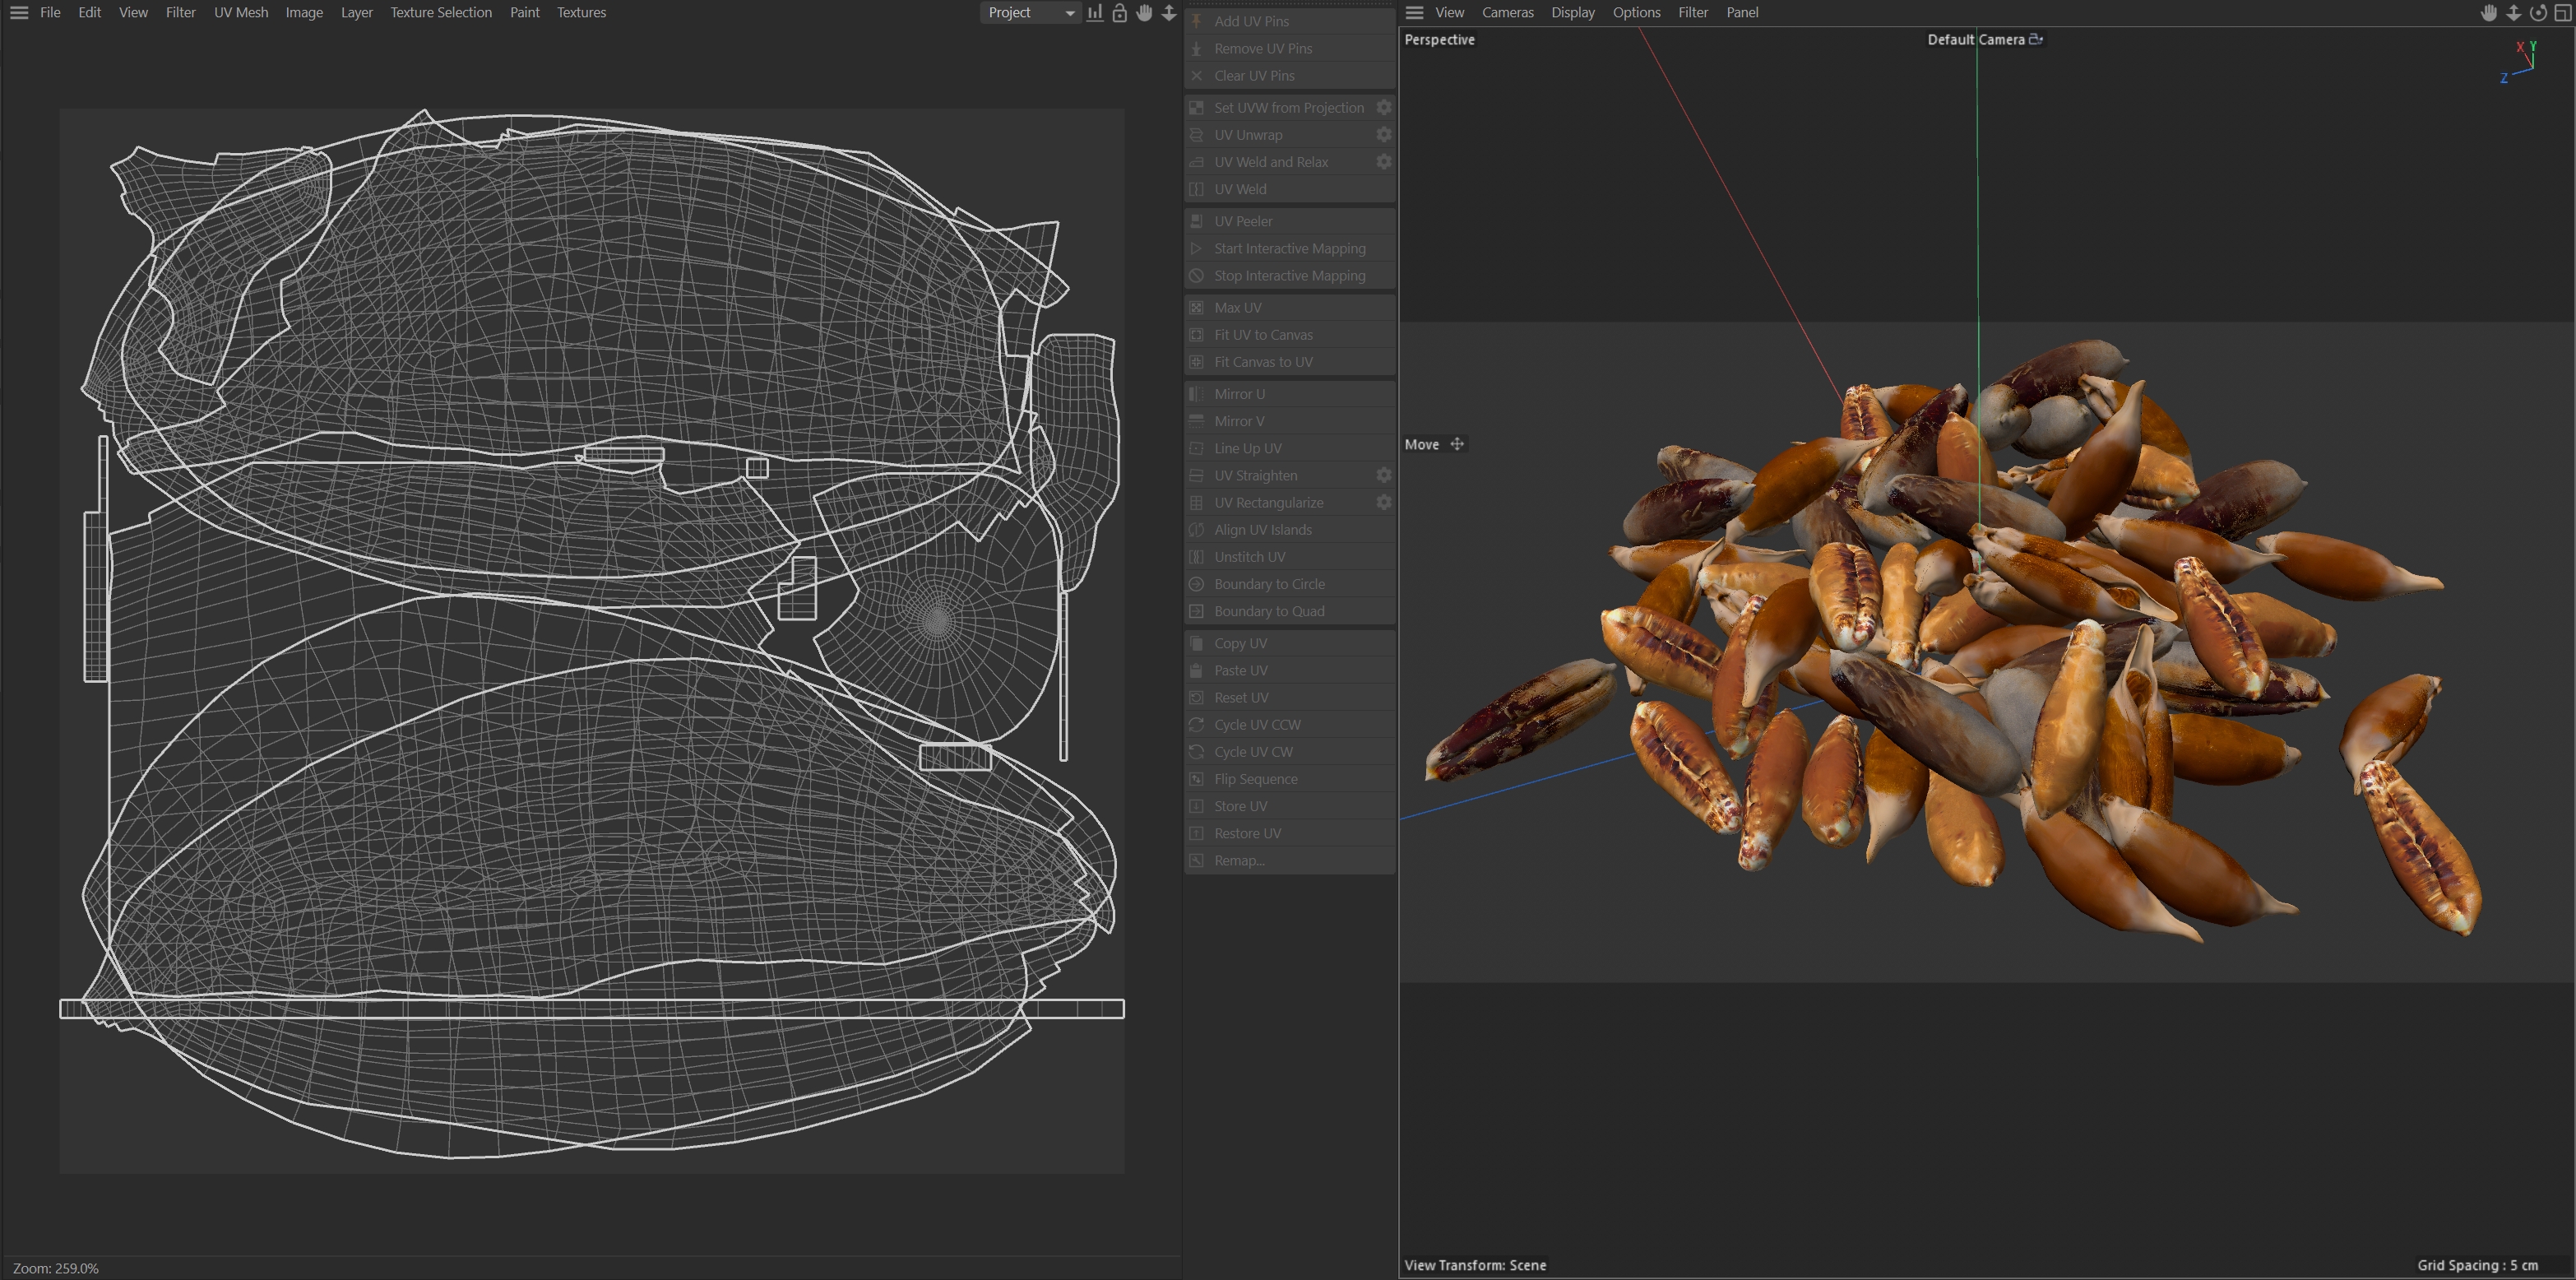Open Set UVW from Projection gear
Image resolution: width=2576 pixels, height=1280 pixels.
coord(1384,108)
